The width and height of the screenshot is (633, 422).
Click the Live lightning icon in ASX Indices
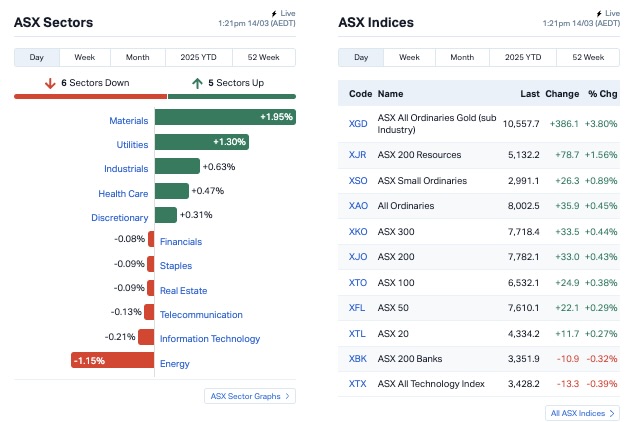point(599,14)
